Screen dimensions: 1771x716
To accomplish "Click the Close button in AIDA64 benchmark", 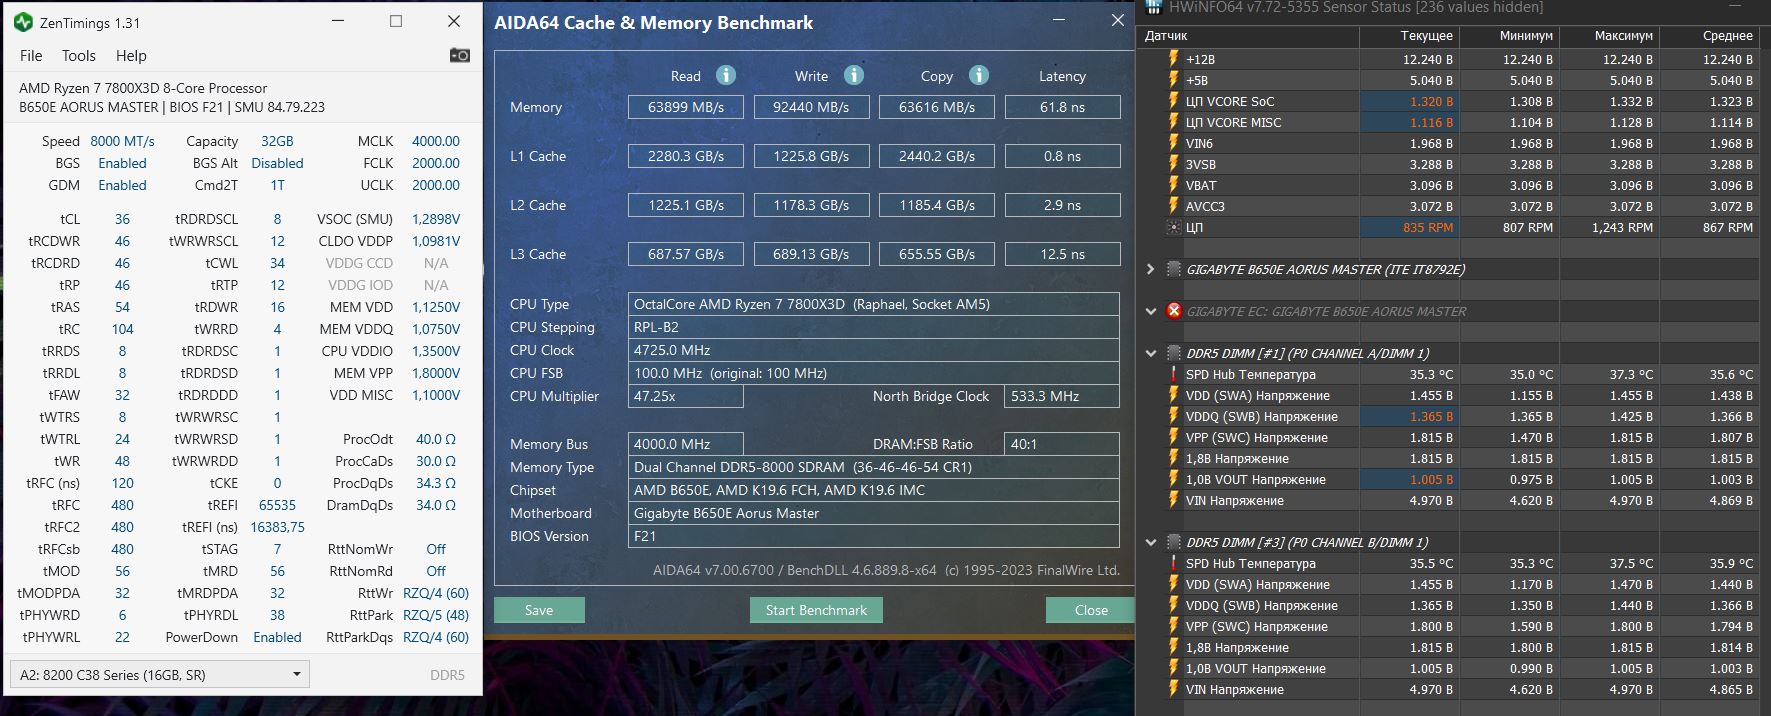I will [x=1091, y=610].
